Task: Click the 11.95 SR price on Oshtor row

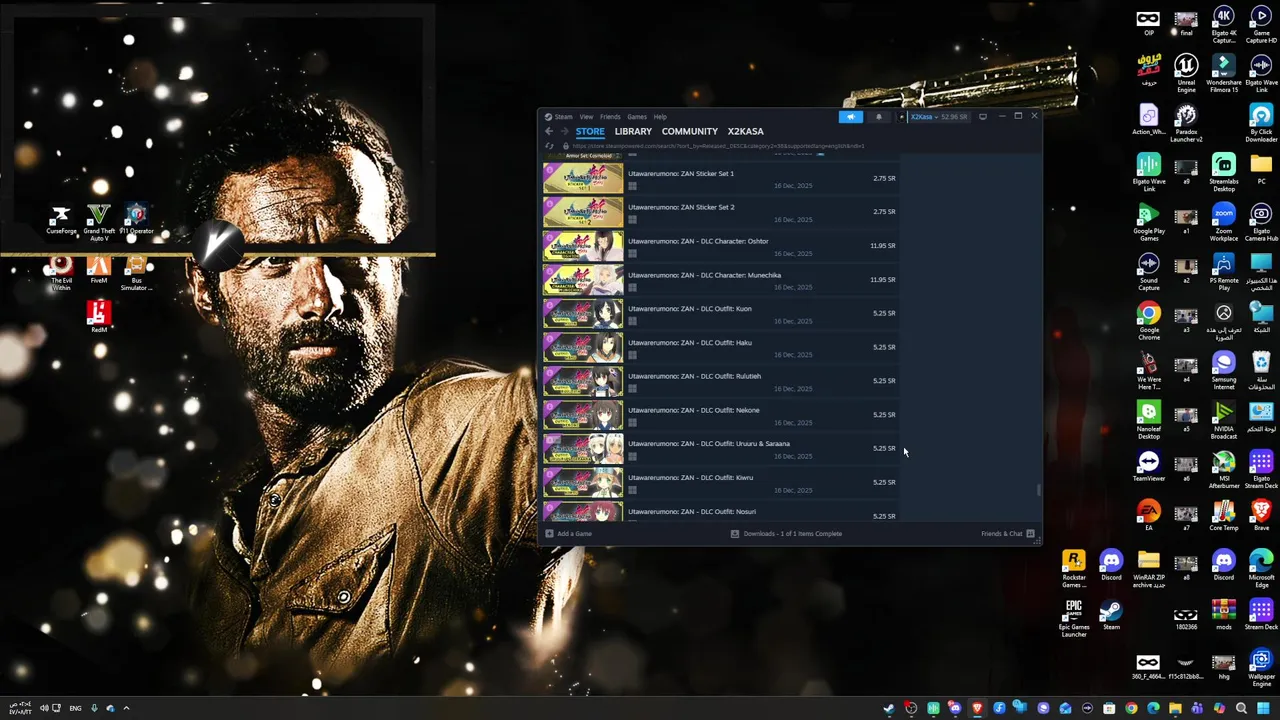Action: pyautogui.click(x=882, y=246)
